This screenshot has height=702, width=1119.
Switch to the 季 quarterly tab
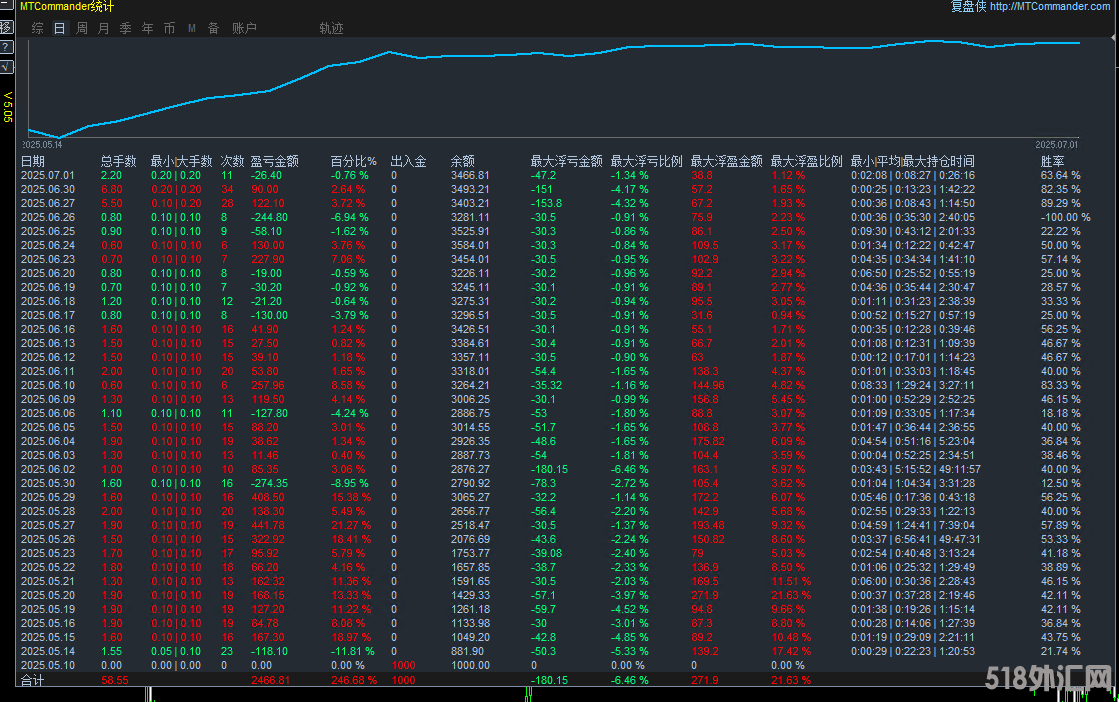coord(126,28)
